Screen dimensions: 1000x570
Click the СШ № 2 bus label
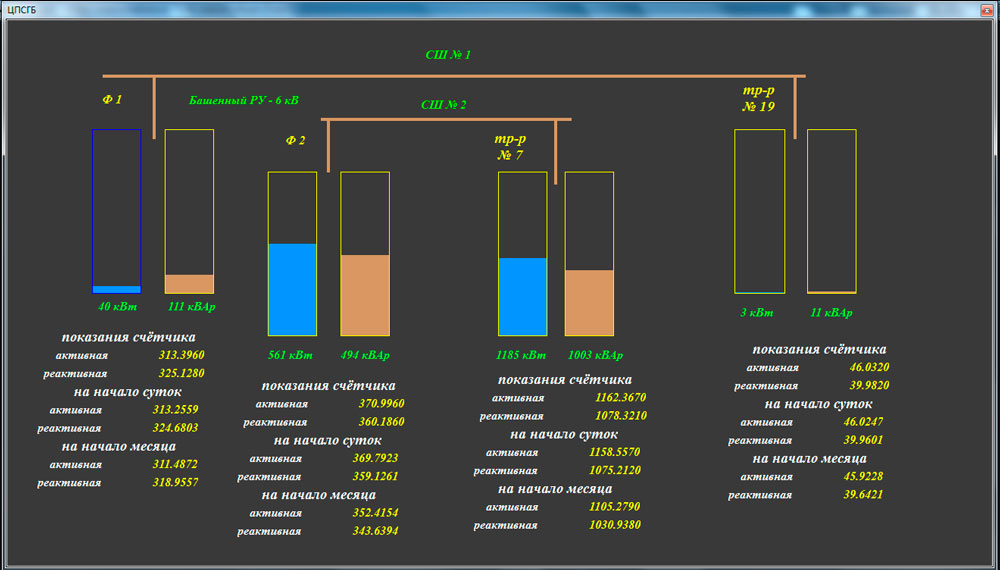pos(443,105)
